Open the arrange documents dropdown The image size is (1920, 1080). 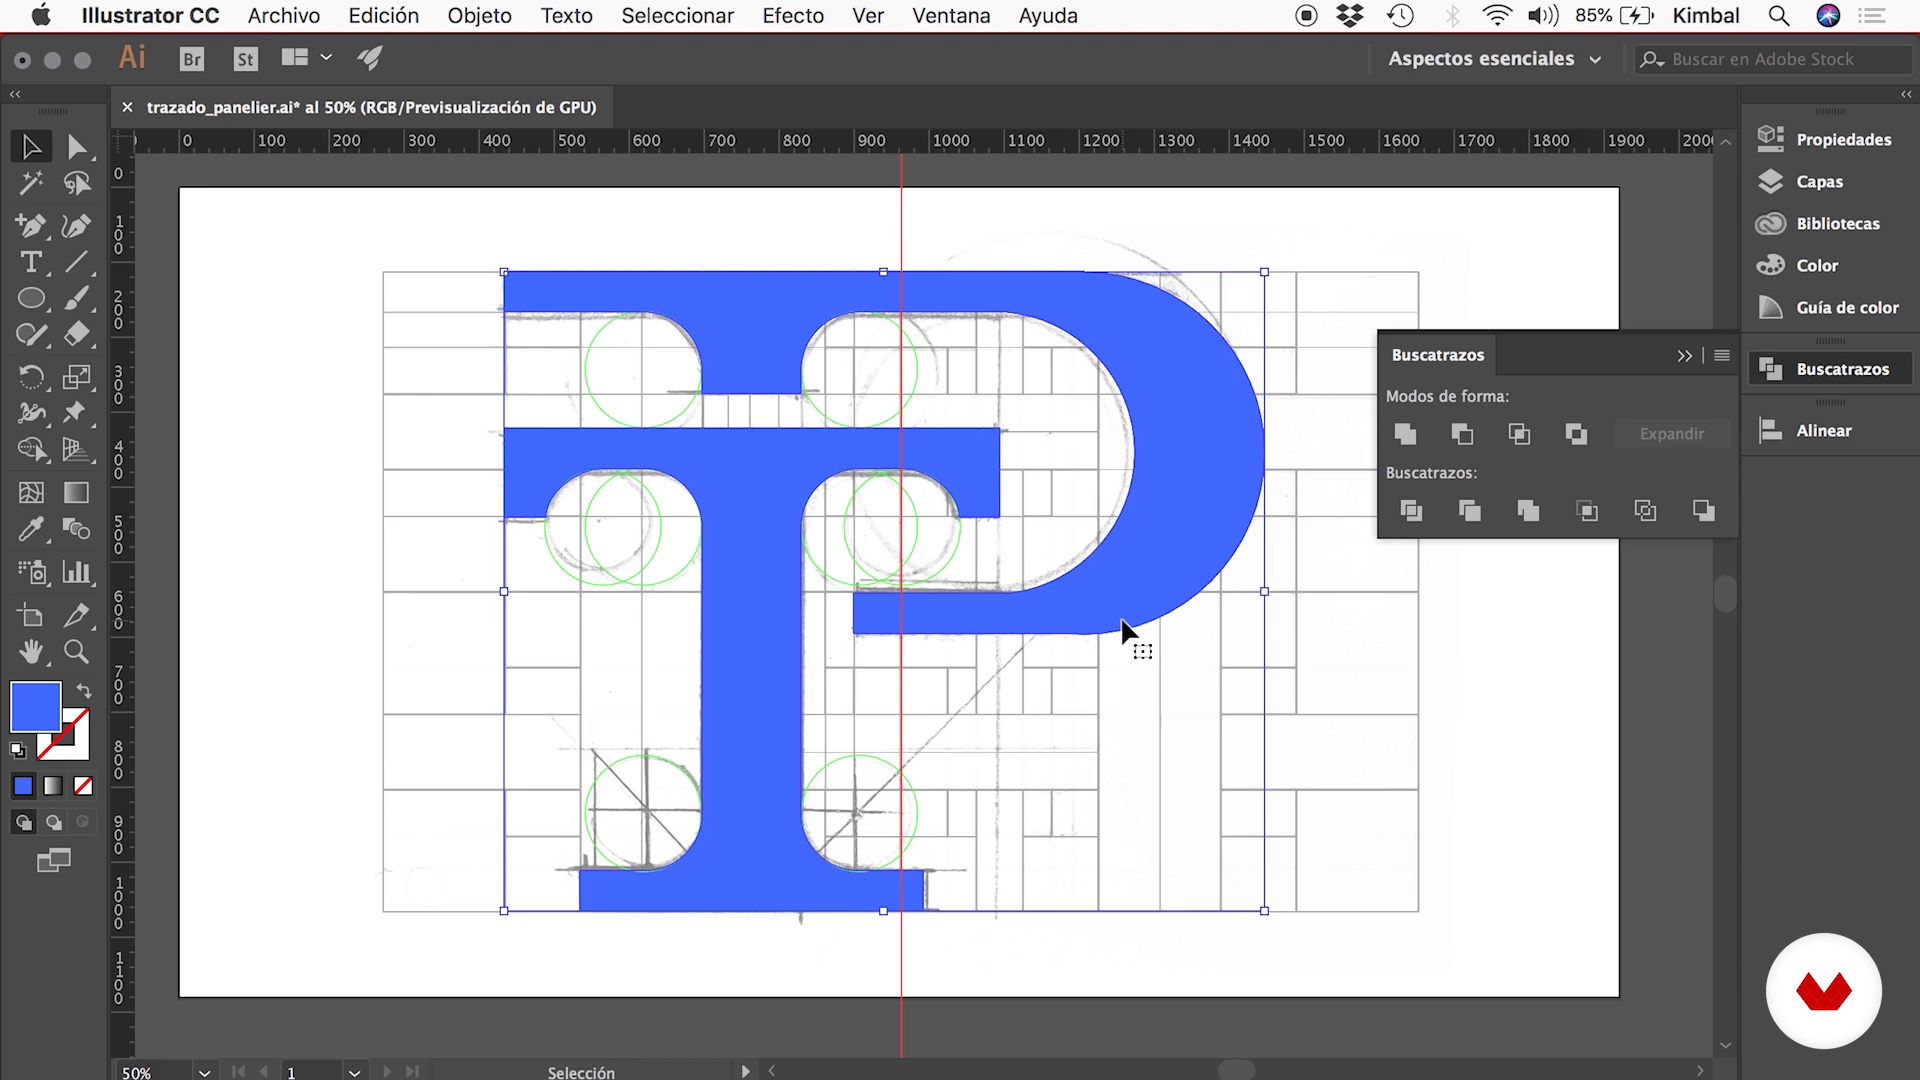[x=306, y=58]
